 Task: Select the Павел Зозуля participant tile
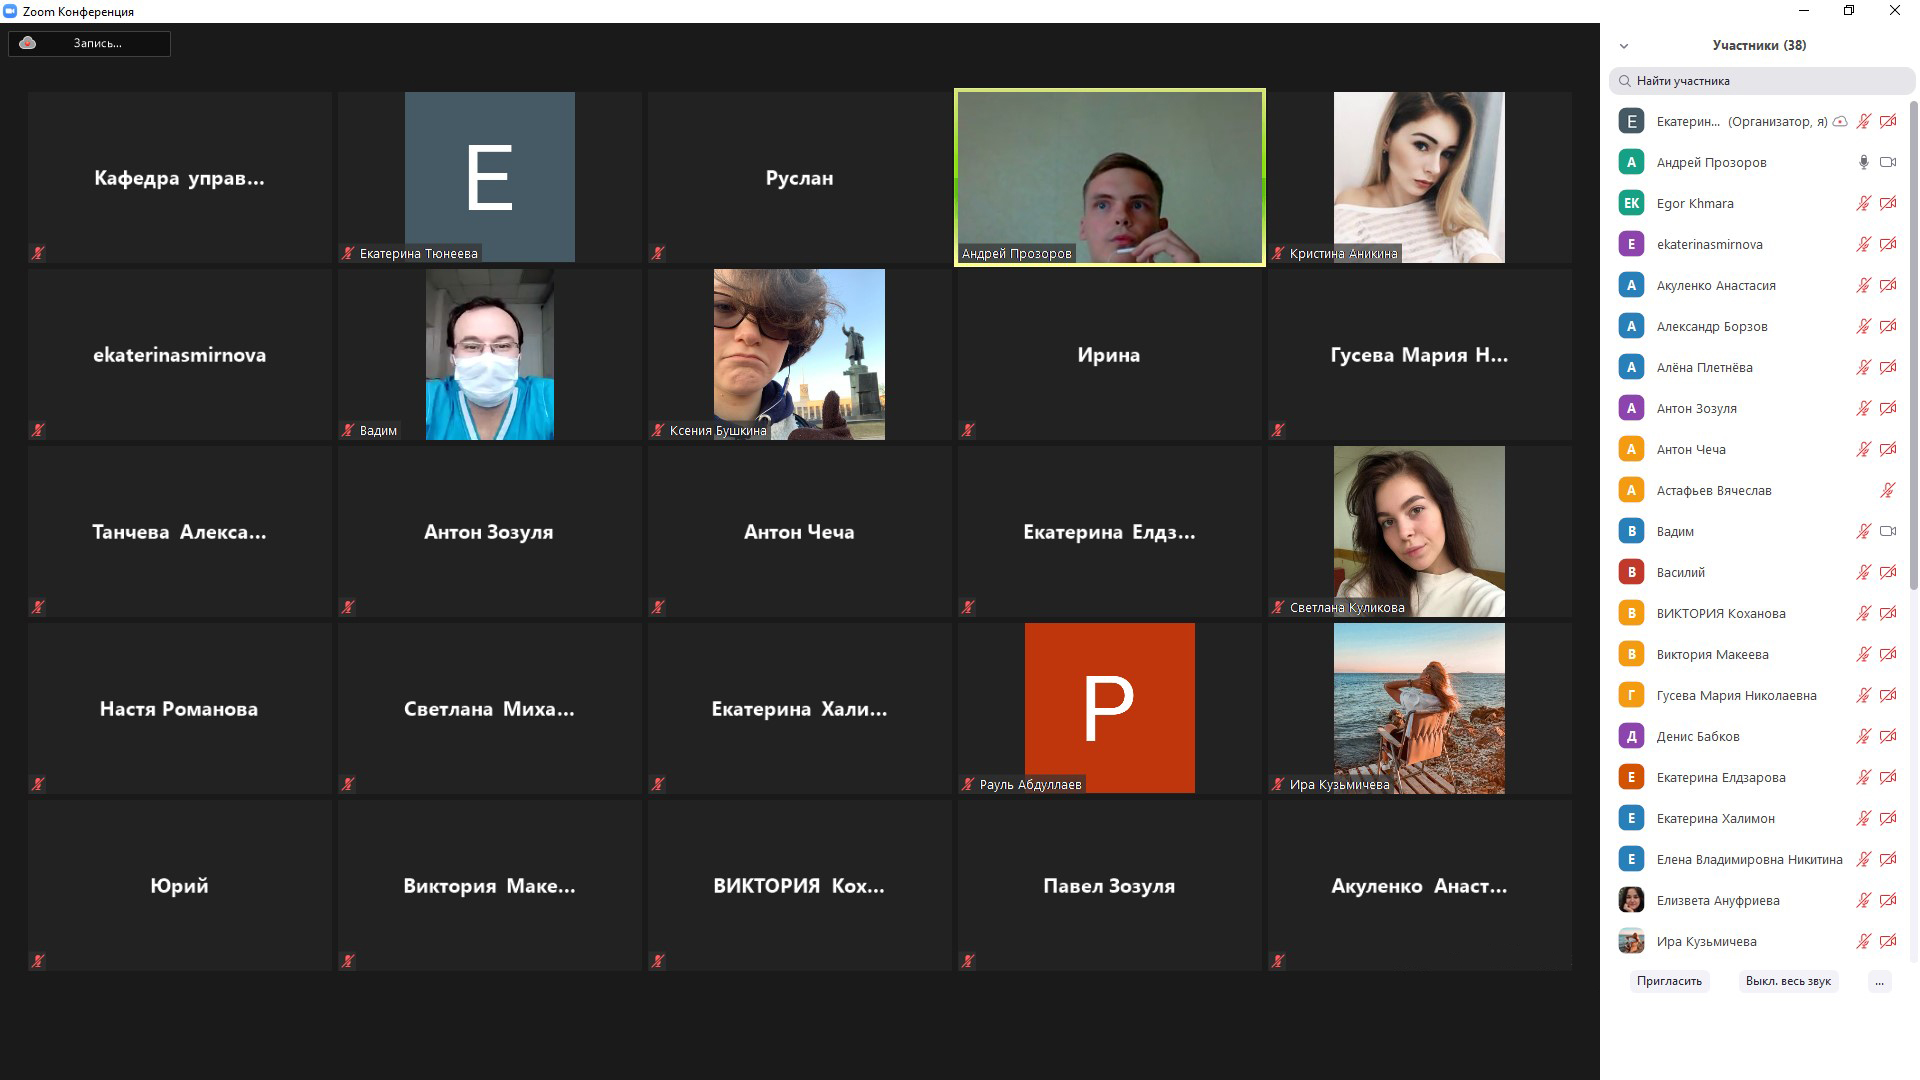pos(1109,885)
